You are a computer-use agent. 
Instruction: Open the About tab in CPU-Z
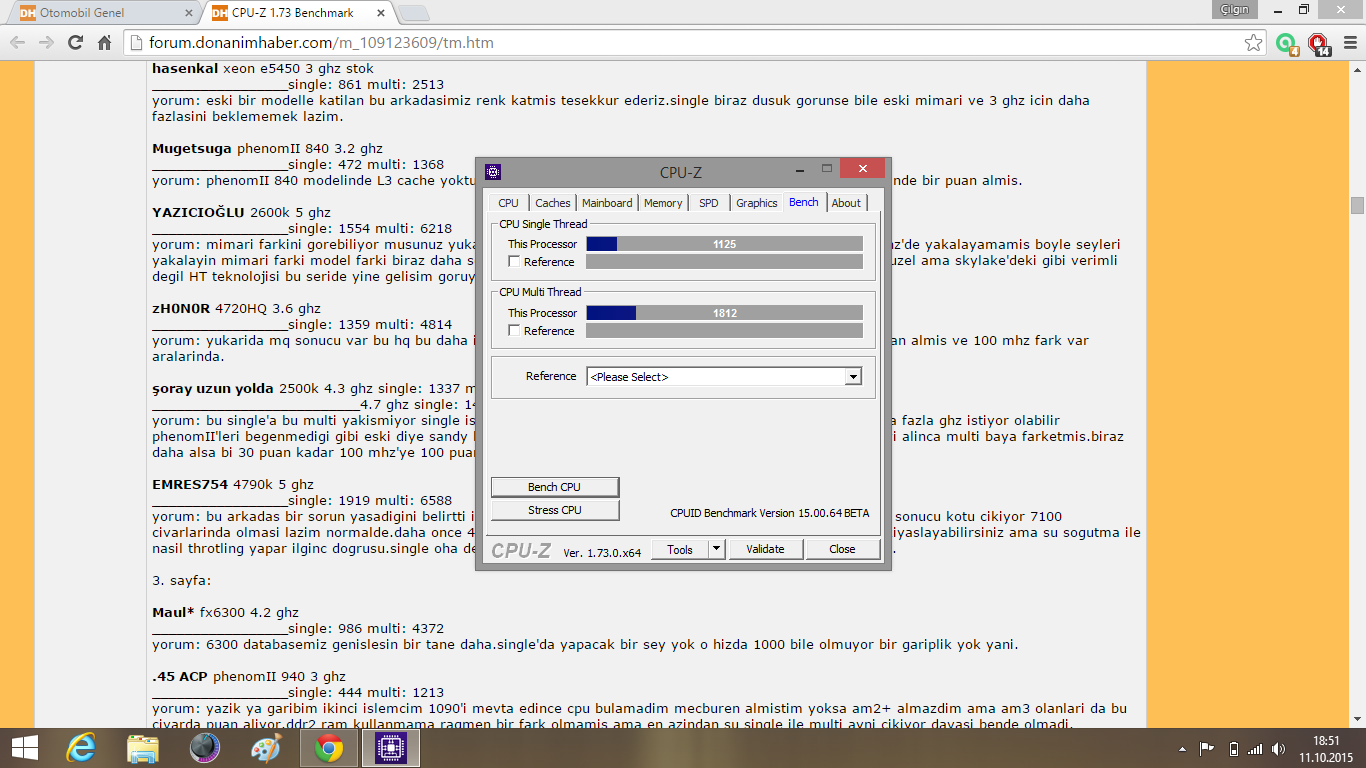[x=846, y=203]
